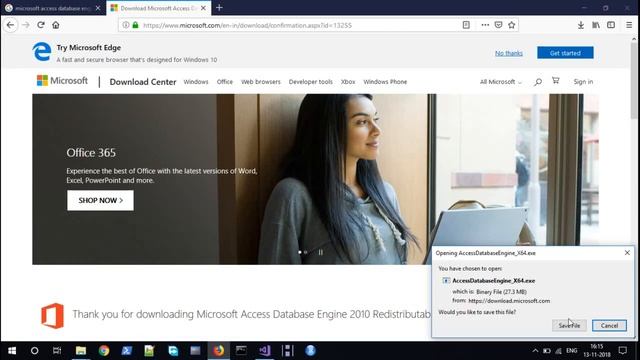Go to Firefox home page icon
Image resolution: width=640 pixels, height=360 pixels.
click(x=56, y=25)
